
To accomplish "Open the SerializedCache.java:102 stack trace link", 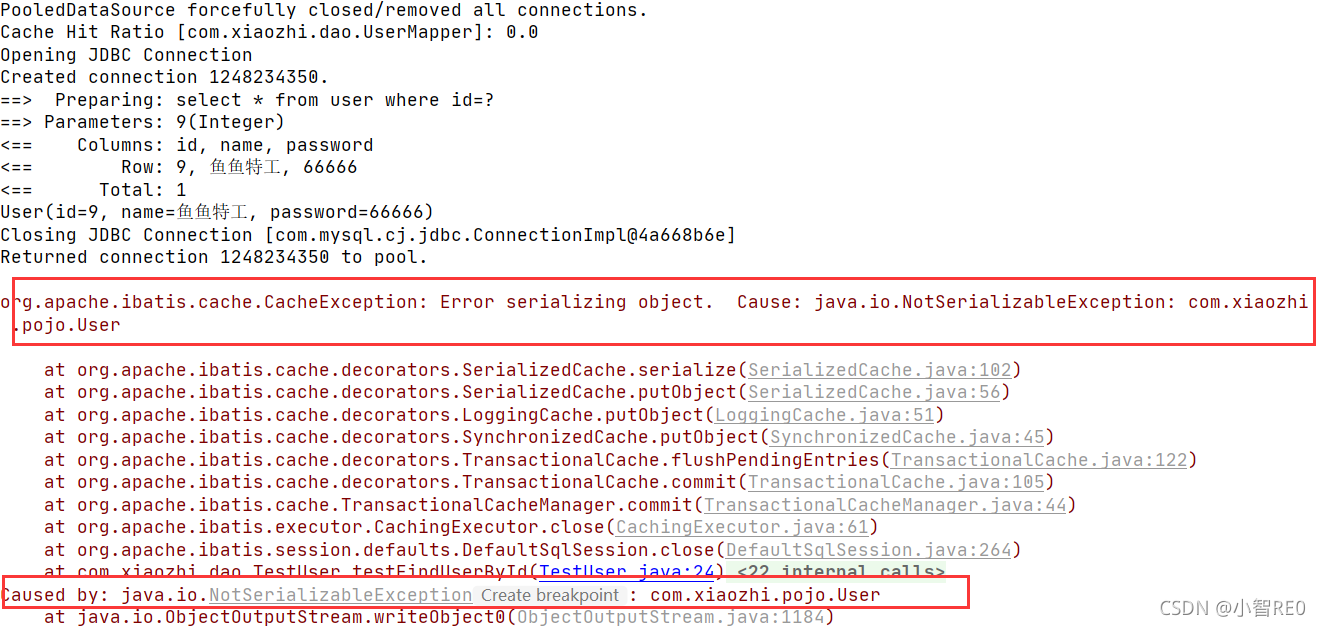I will [880, 370].
